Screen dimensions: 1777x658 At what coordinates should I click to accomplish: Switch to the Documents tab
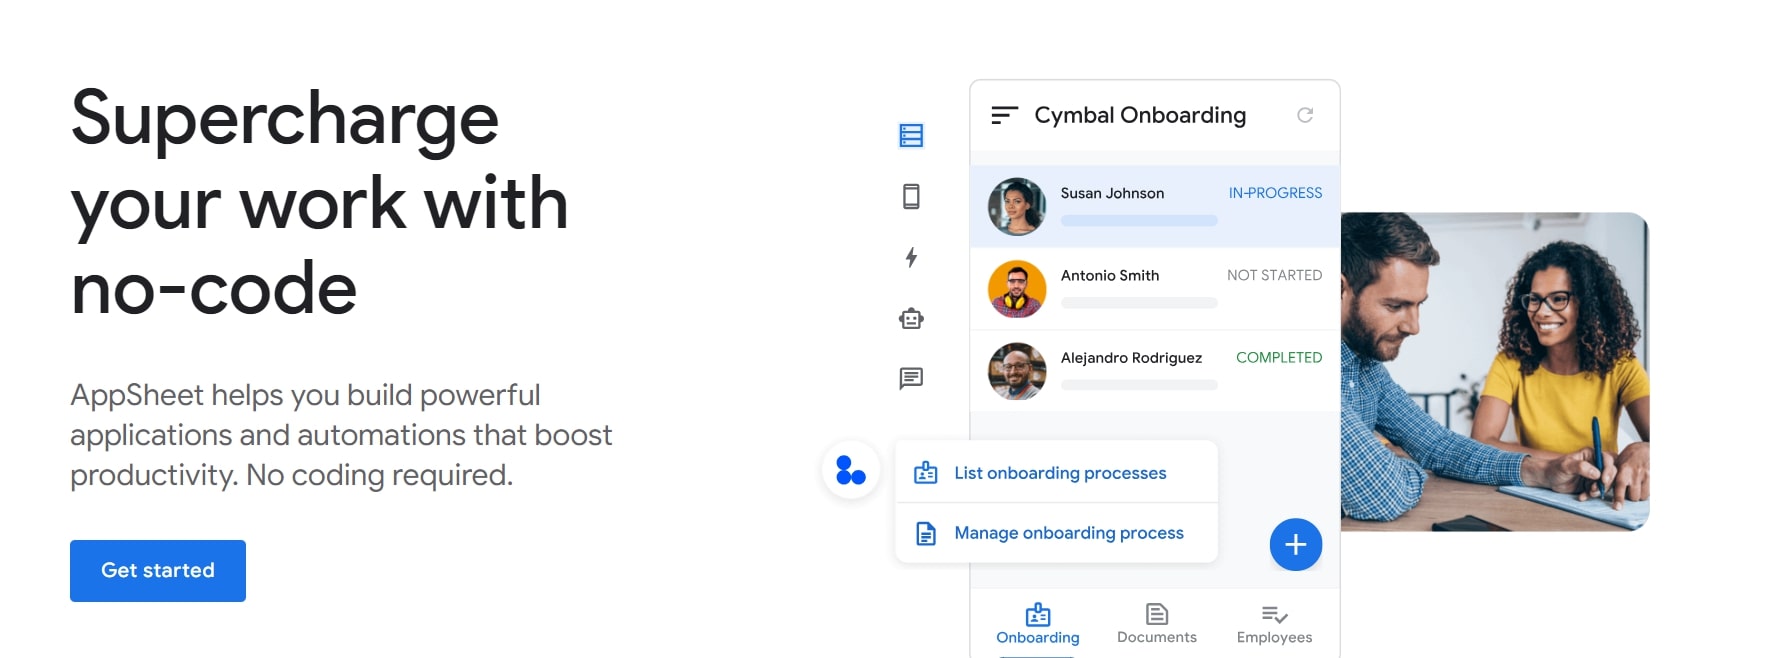(1156, 624)
